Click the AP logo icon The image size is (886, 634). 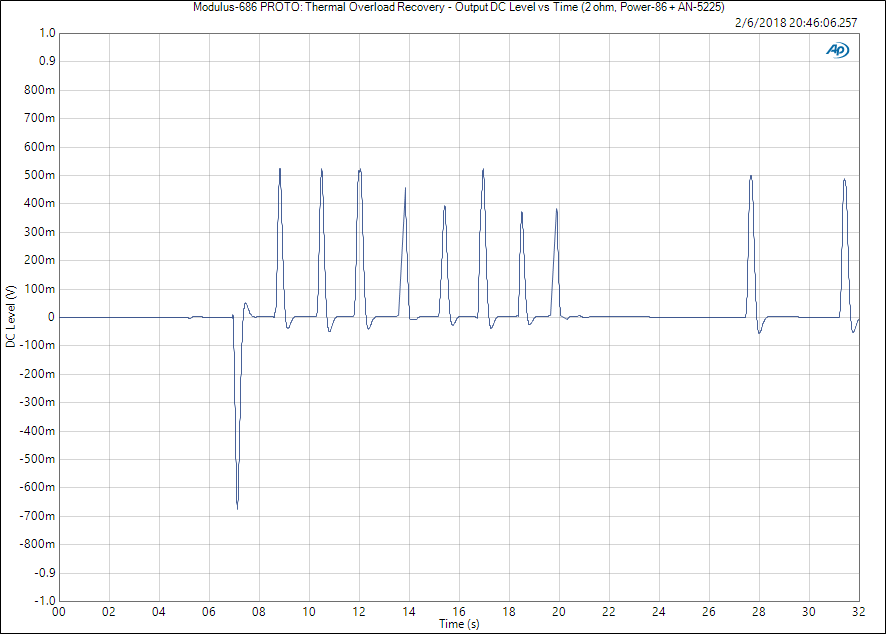pos(837,50)
